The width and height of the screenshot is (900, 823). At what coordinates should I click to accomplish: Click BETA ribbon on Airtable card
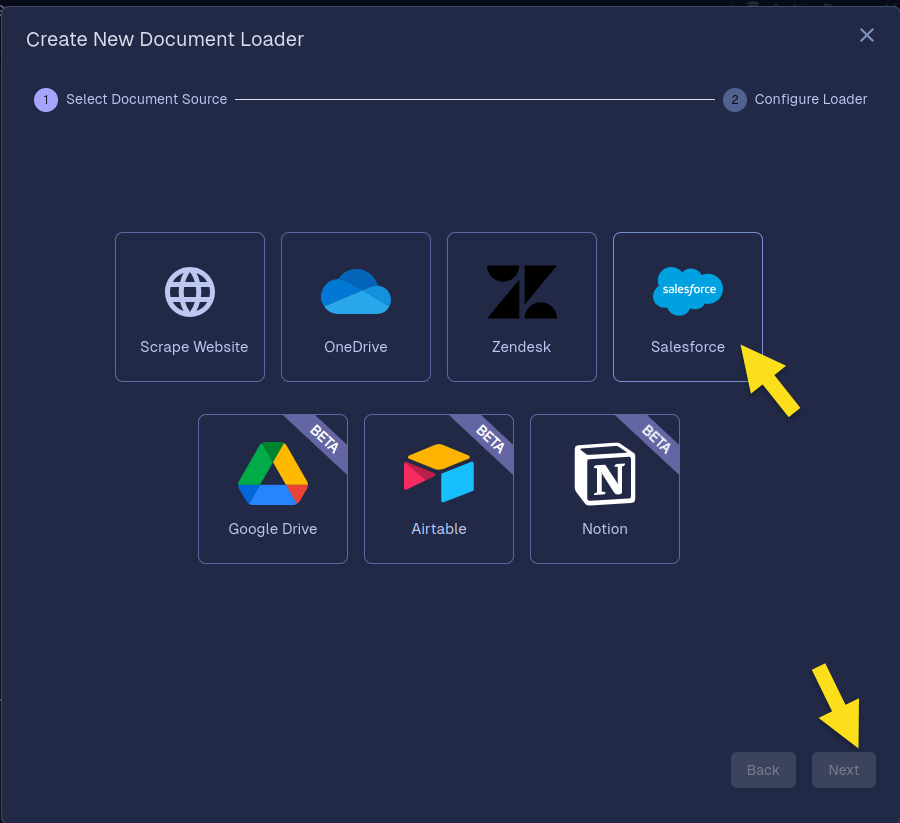pyautogui.click(x=490, y=439)
